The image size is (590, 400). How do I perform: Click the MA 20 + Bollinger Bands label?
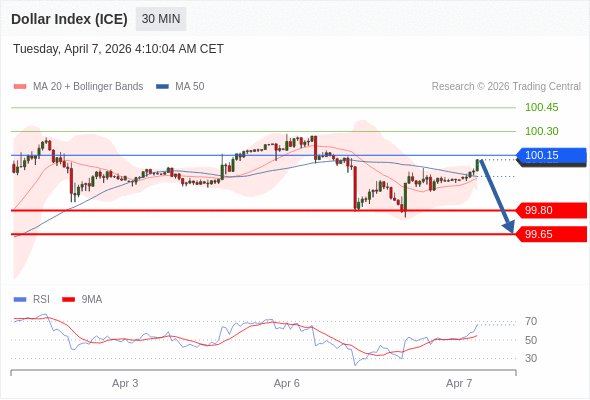(x=88, y=87)
